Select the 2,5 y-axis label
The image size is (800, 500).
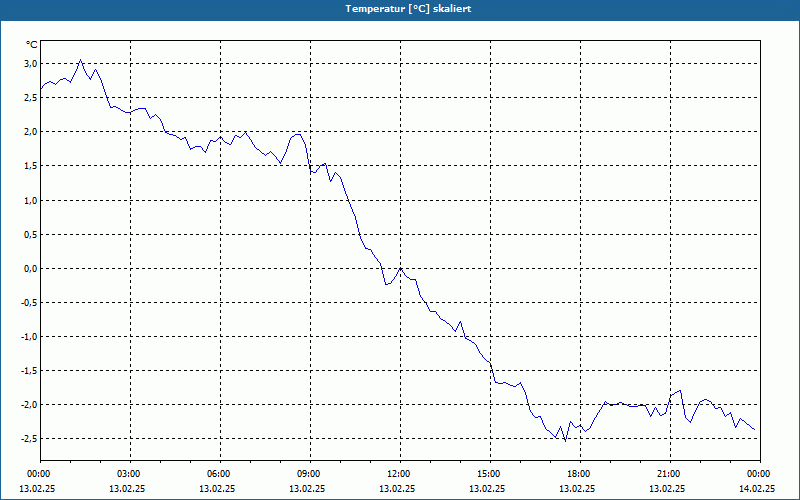click(x=31, y=98)
